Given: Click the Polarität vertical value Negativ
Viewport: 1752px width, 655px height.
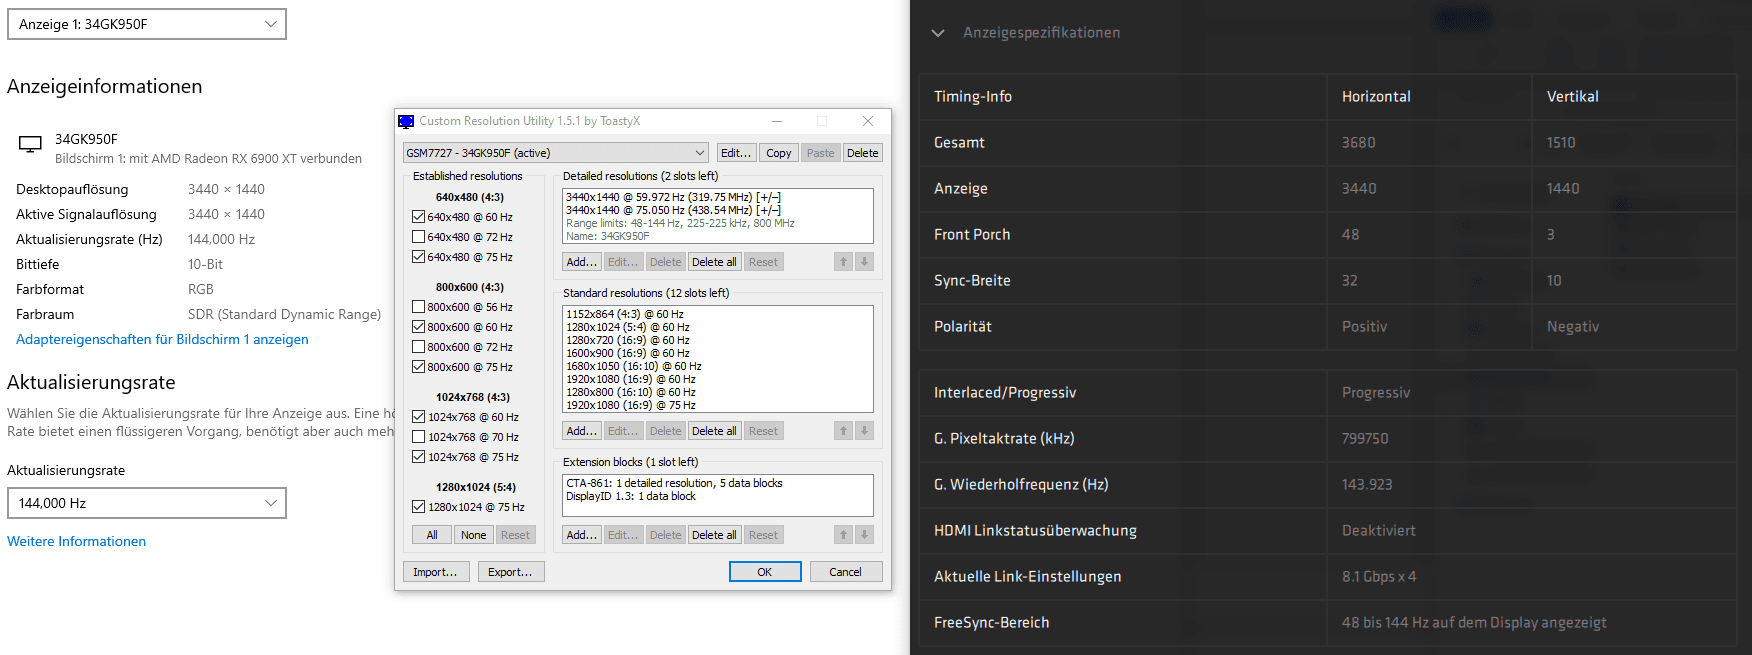Looking at the screenshot, I should 1573,327.
